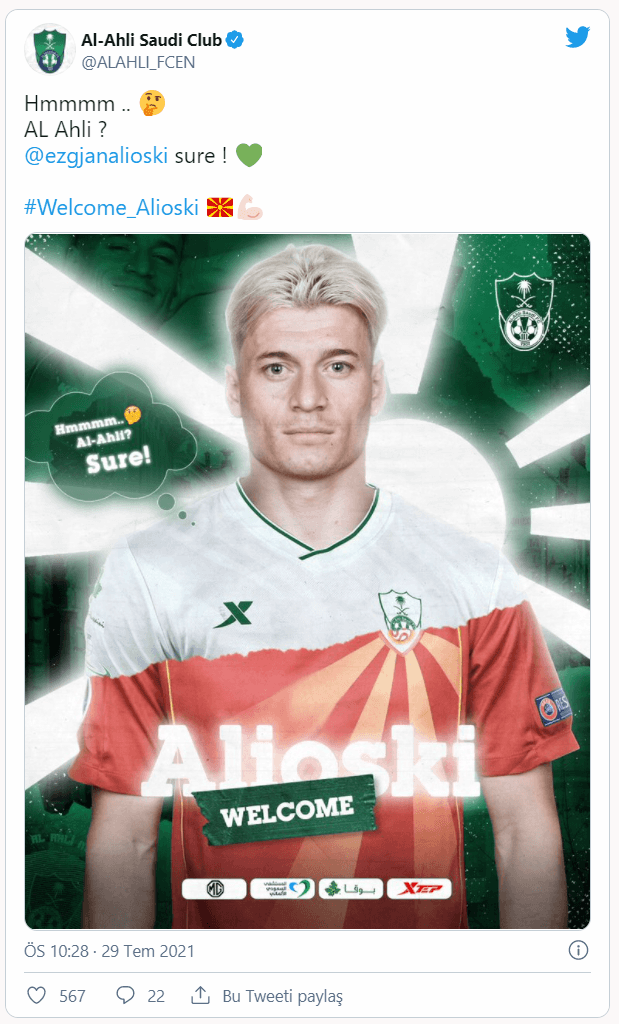The height and width of the screenshot is (1024, 619).
Task: Click the blue verified badge
Action: point(234,40)
